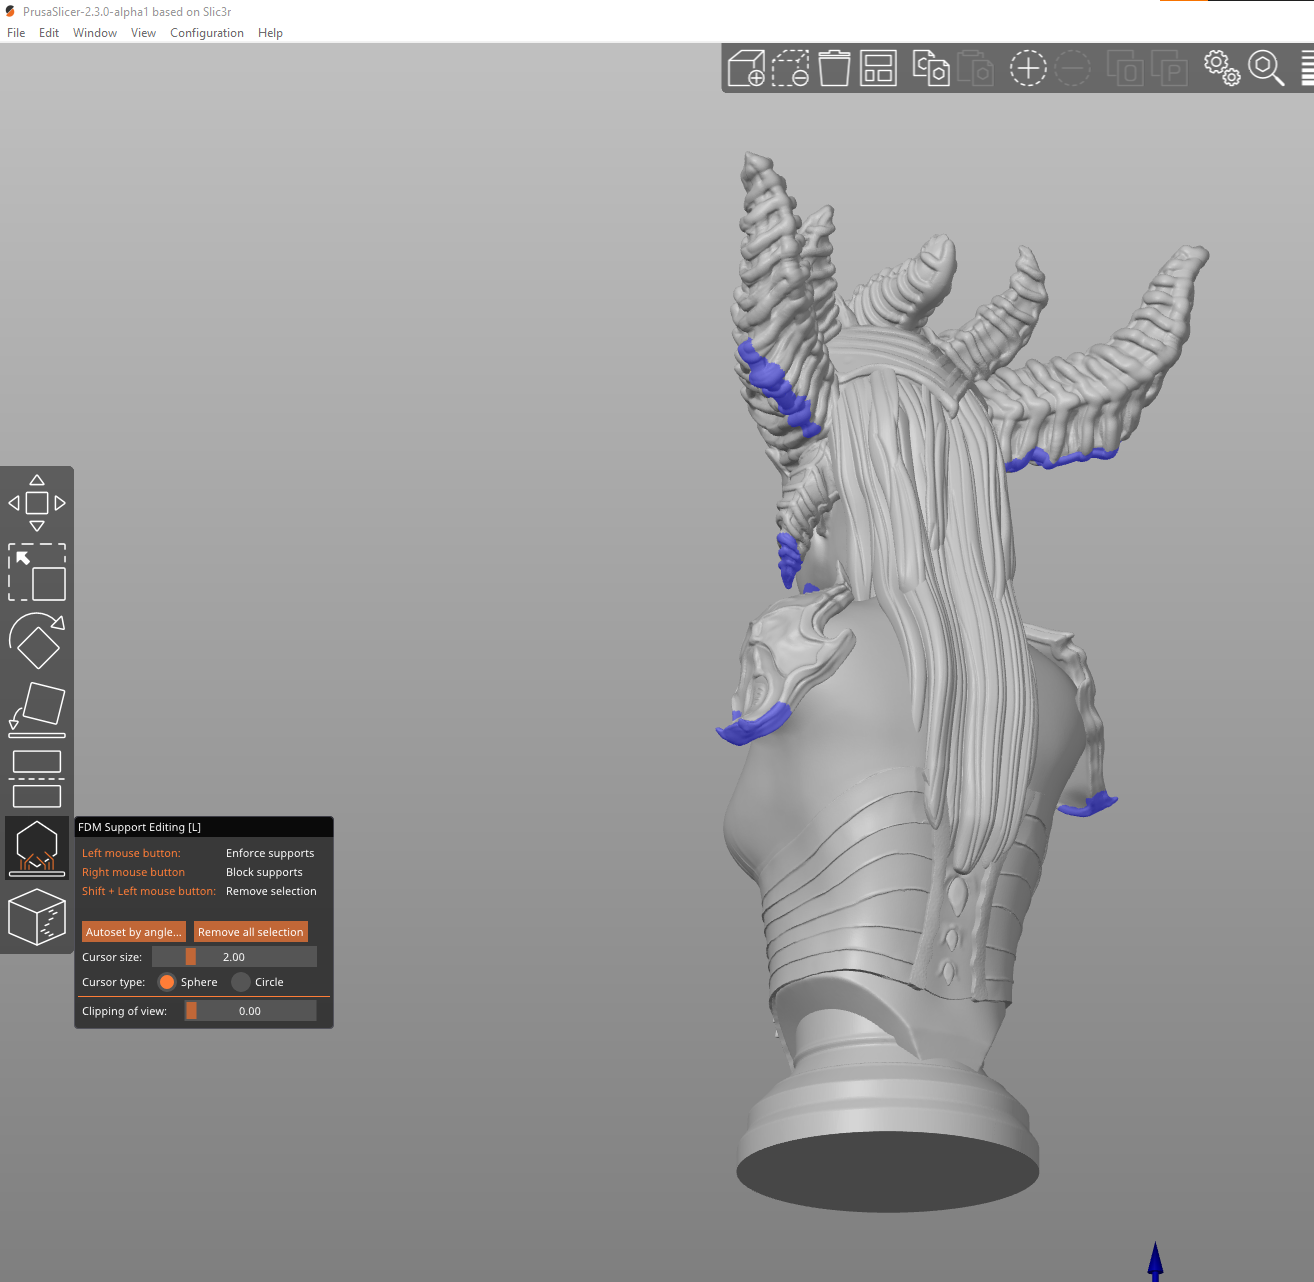Viewport: 1314px width, 1282px height.
Task: Toggle the FDM support painting tool icon
Action: click(x=37, y=848)
